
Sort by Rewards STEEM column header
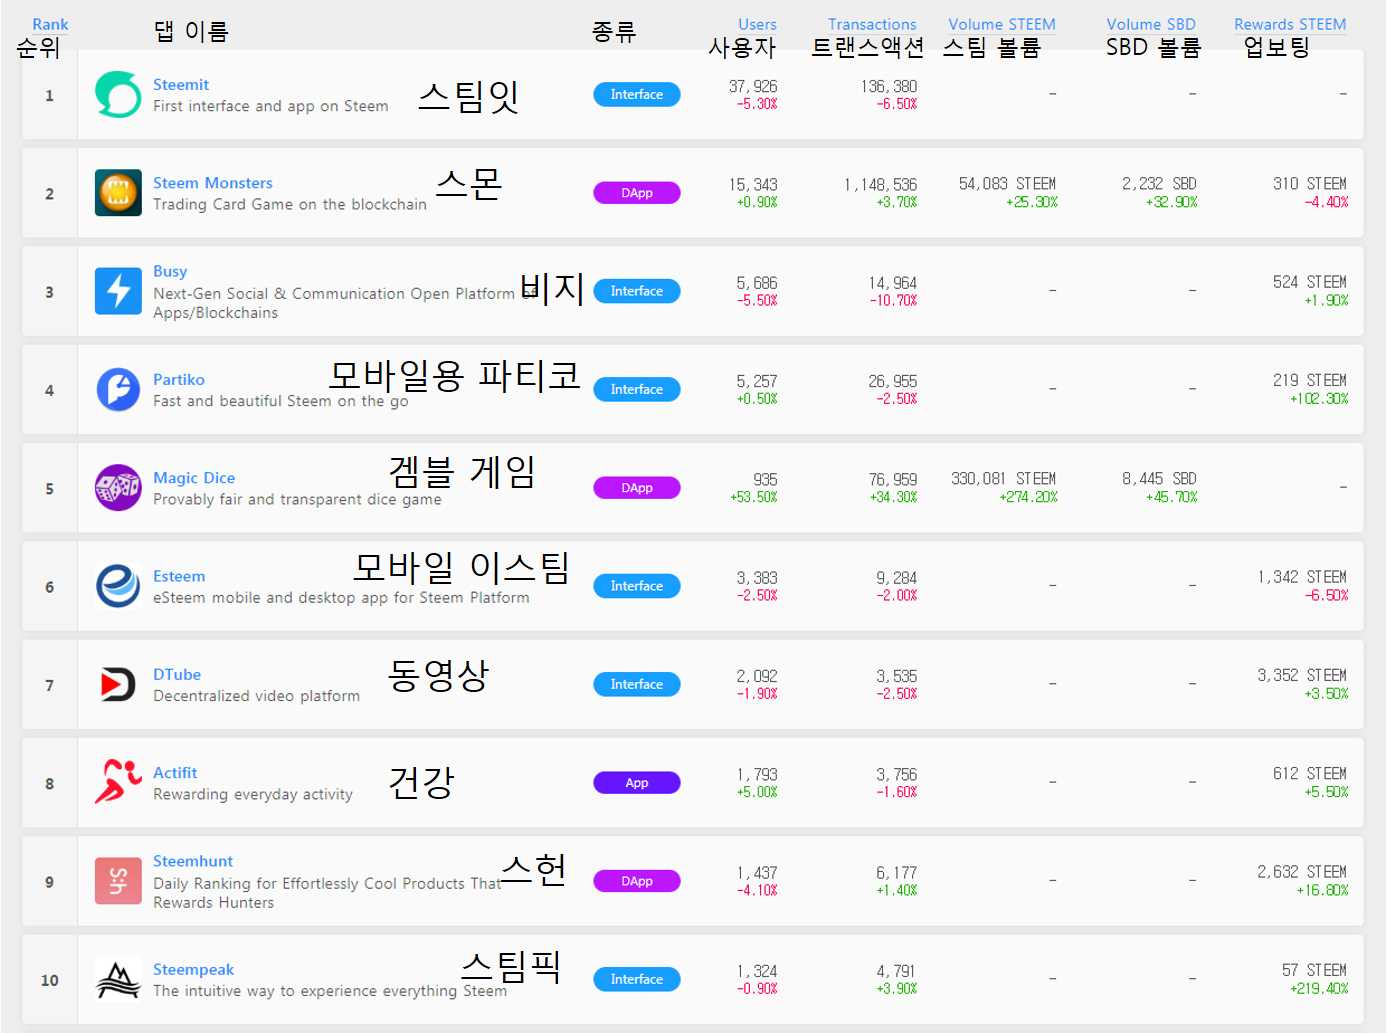1290,24
